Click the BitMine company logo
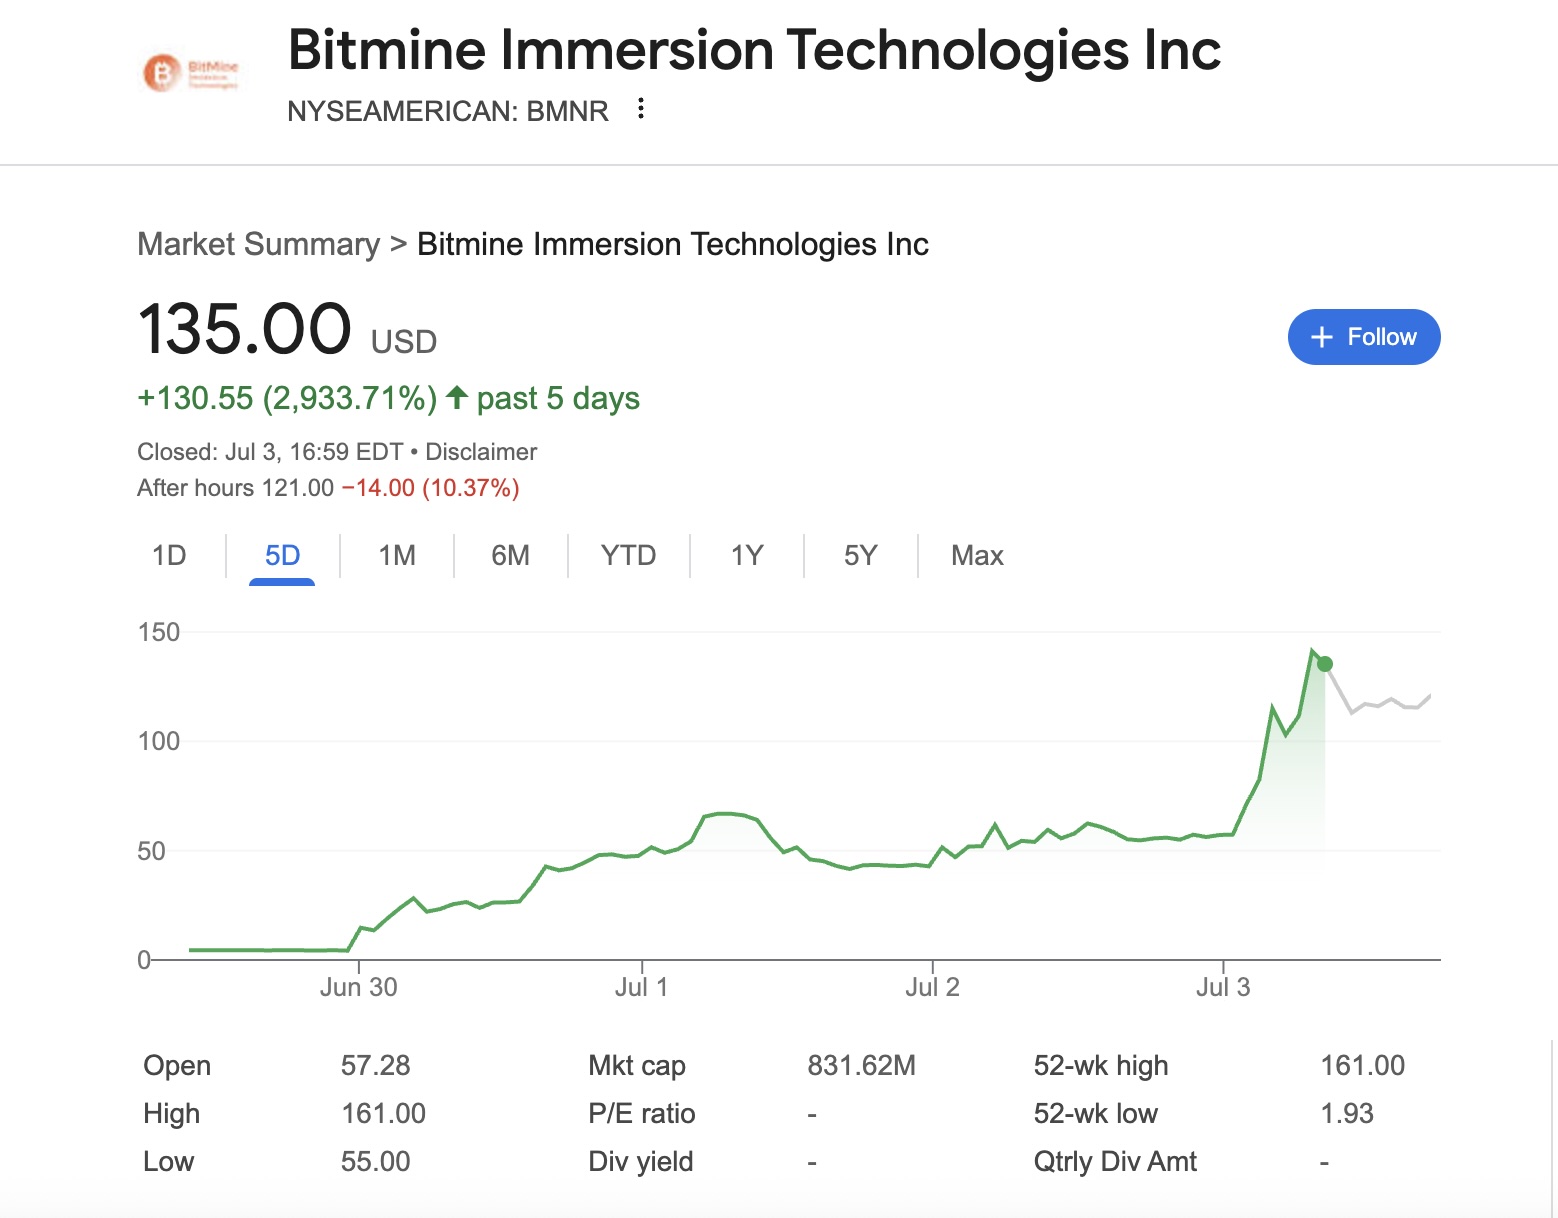The width and height of the screenshot is (1558, 1218). (190, 73)
